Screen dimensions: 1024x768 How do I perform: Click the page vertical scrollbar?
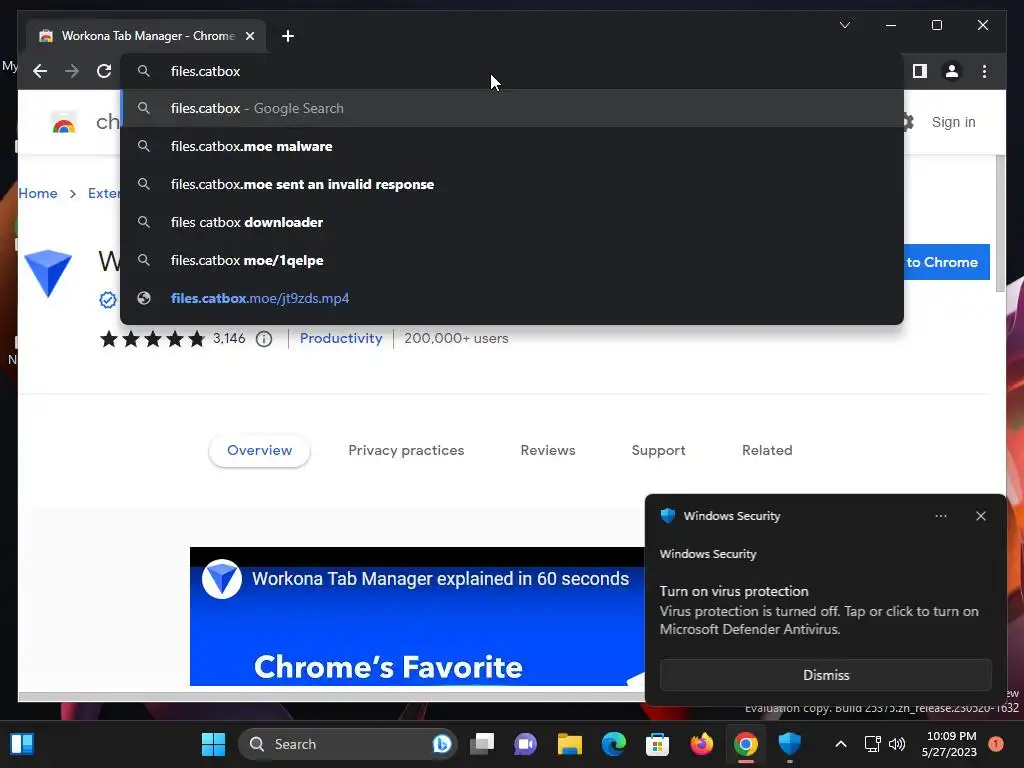tap(1000, 225)
